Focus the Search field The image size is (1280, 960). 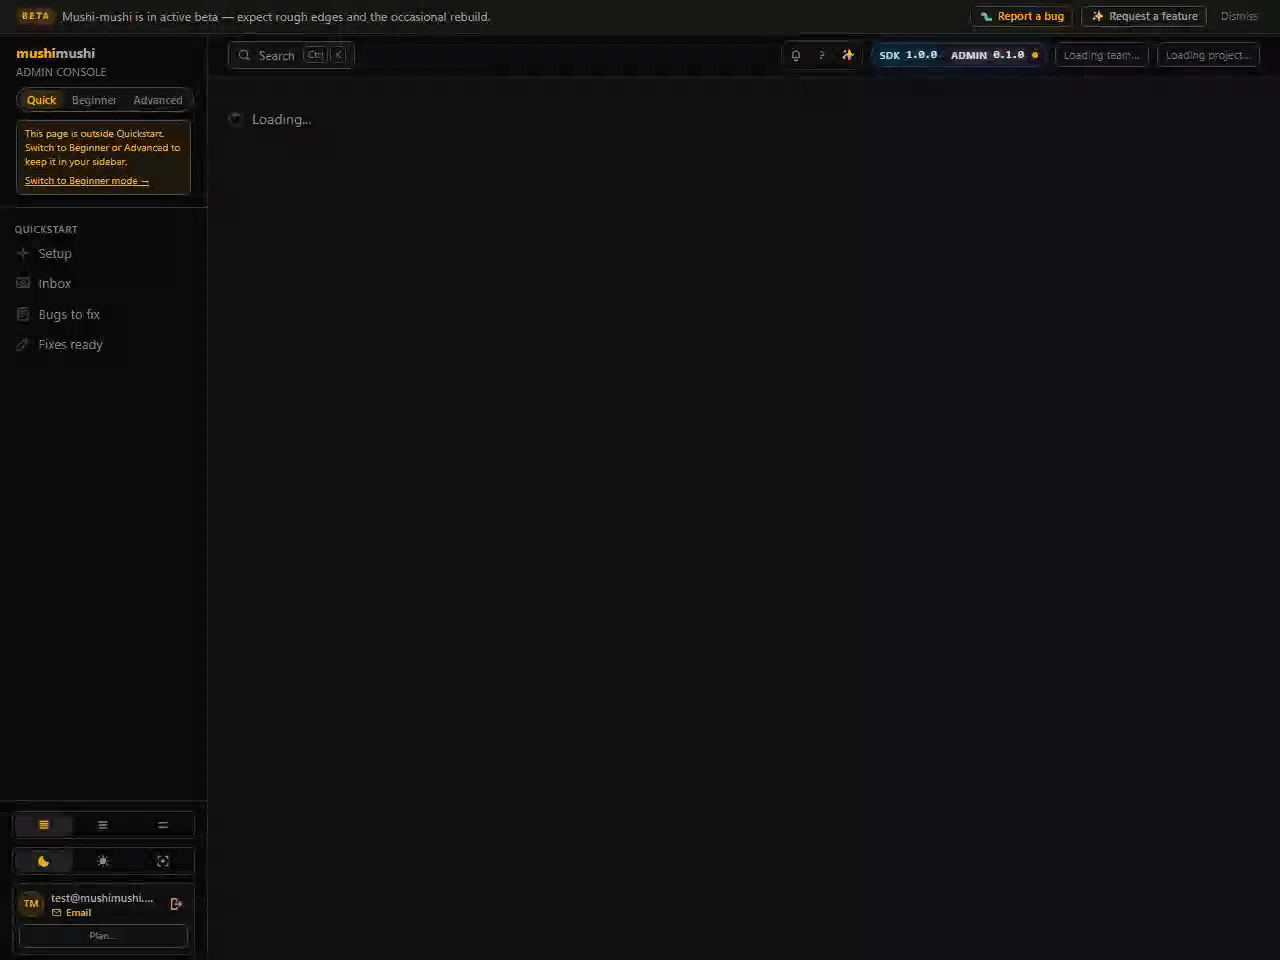pyautogui.click(x=291, y=56)
